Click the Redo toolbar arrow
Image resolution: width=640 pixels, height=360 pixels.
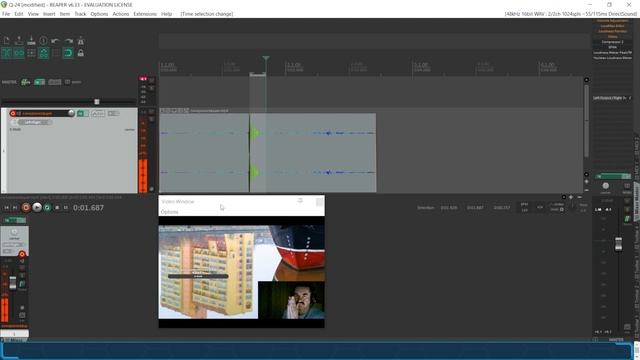[68, 40]
